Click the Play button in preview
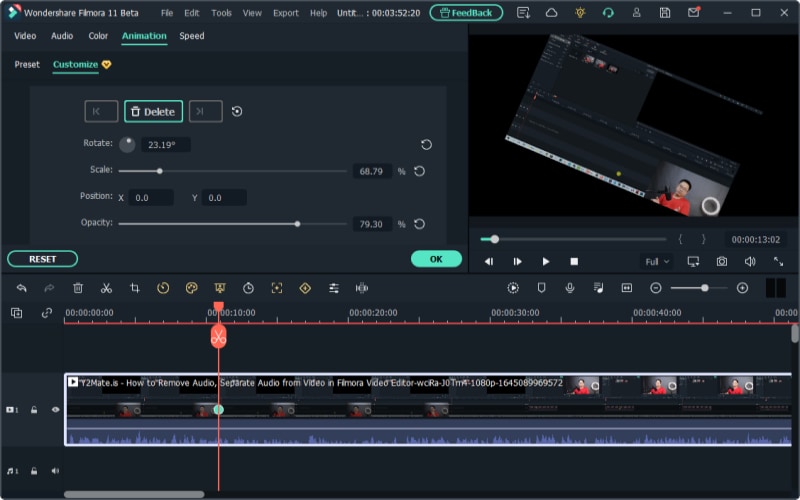800x500 pixels. [545, 262]
